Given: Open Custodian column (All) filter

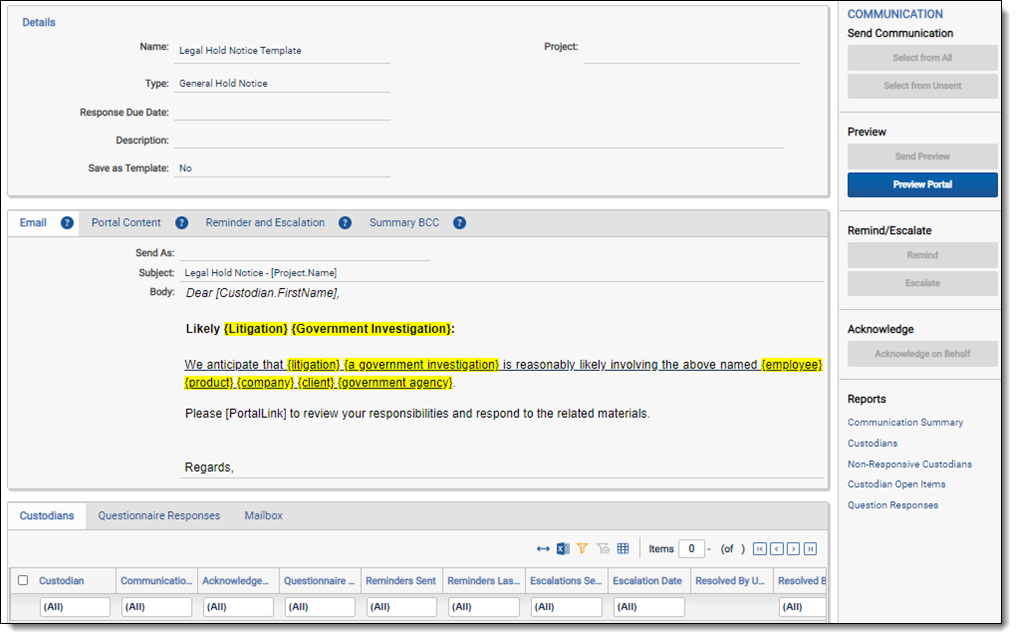Looking at the screenshot, I should coord(75,607).
